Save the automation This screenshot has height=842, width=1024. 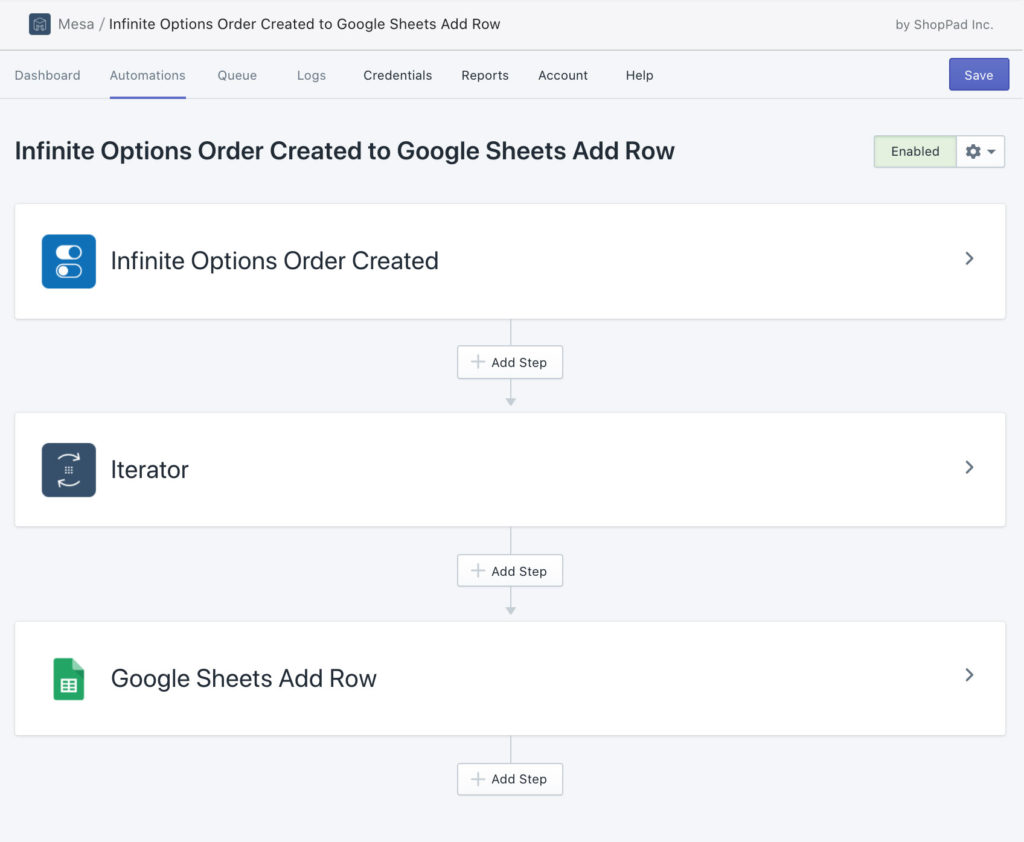[x=979, y=74]
